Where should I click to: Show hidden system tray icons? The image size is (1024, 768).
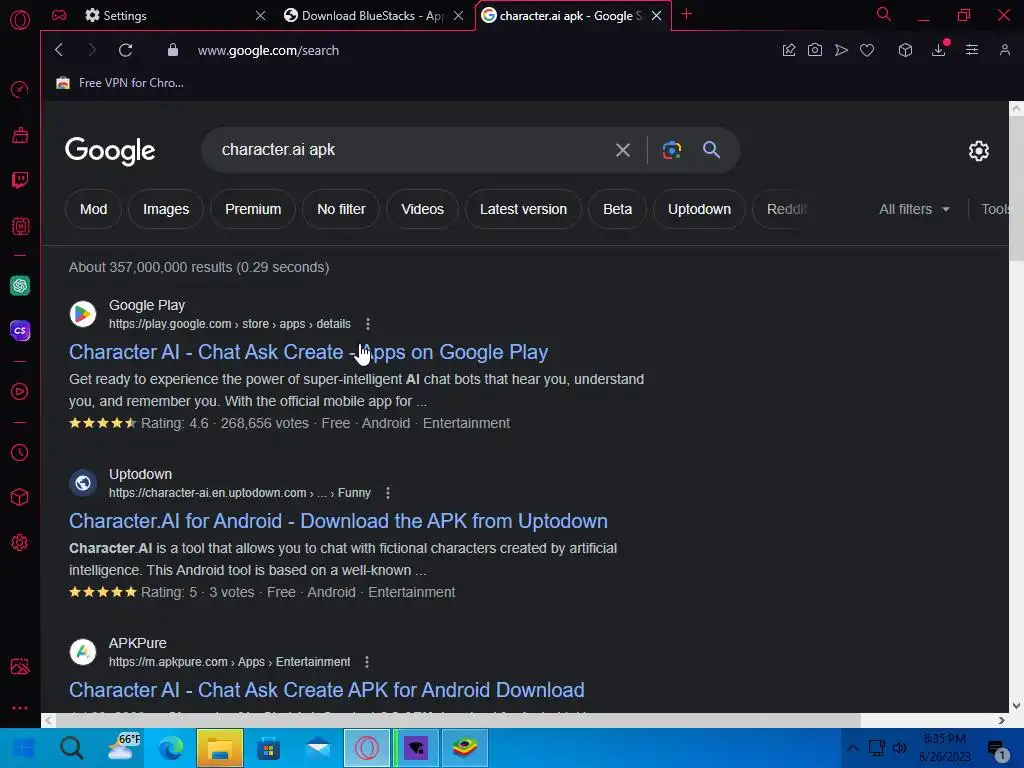852,748
